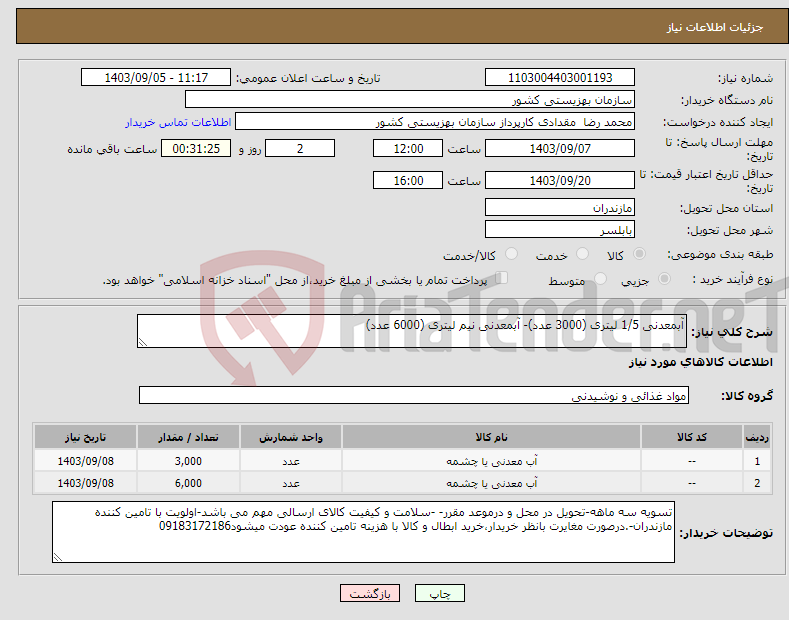
Task: Click row number 2 cell
Action: point(757,483)
